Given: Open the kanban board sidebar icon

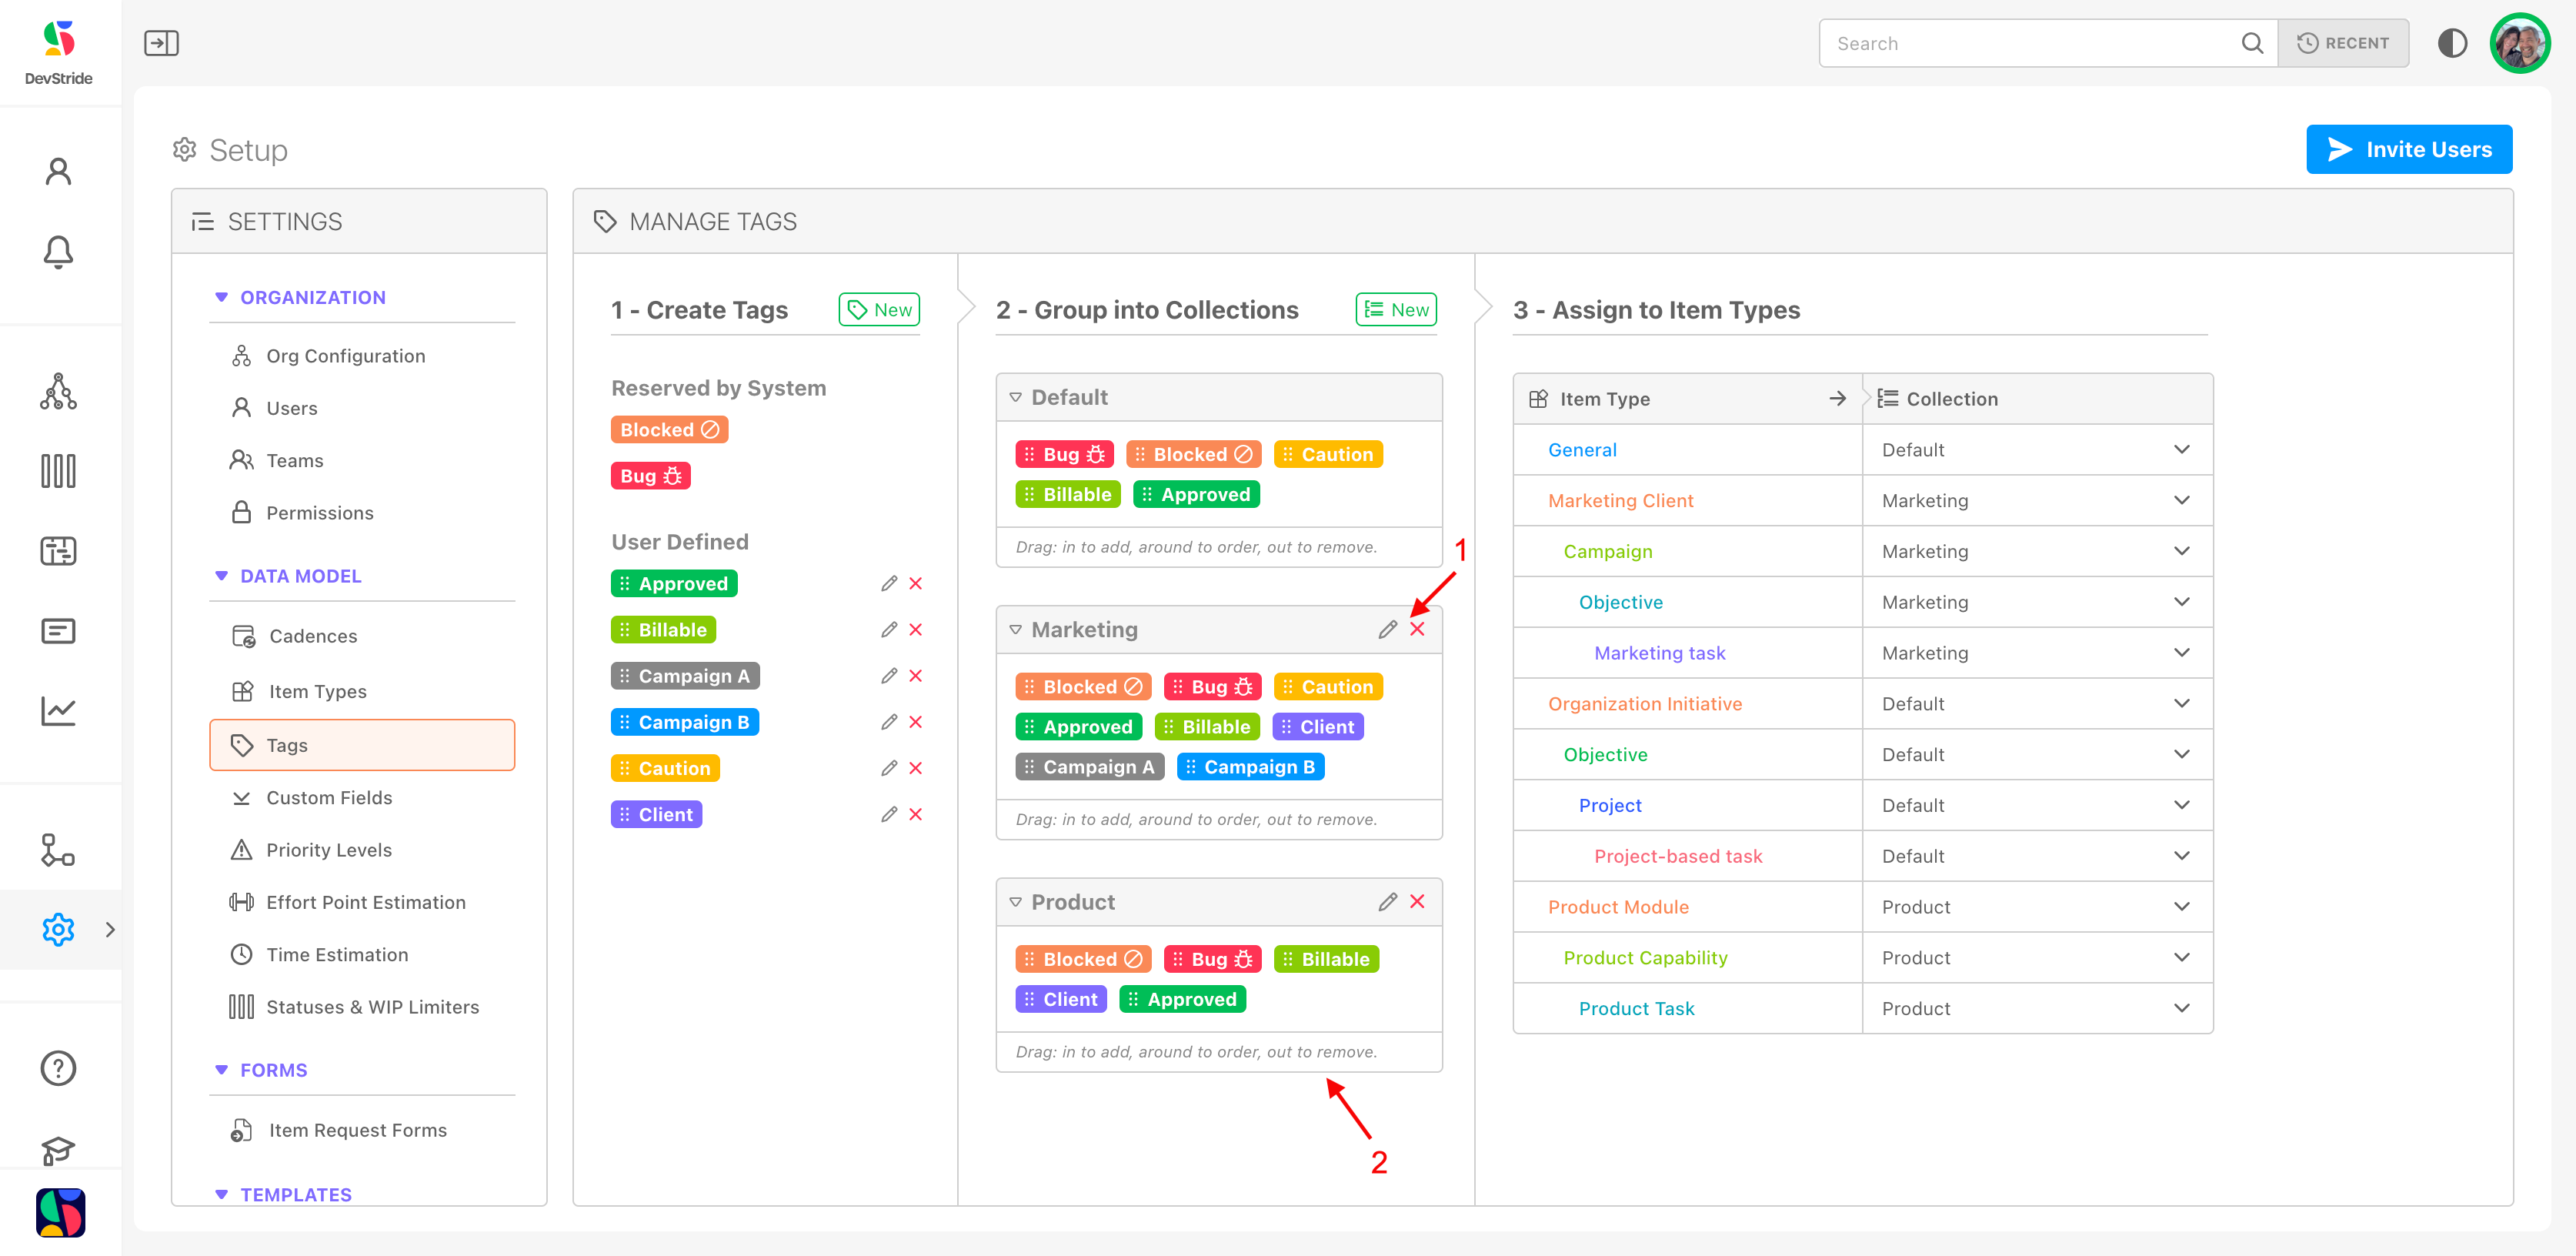Looking at the screenshot, I should point(58,471).
